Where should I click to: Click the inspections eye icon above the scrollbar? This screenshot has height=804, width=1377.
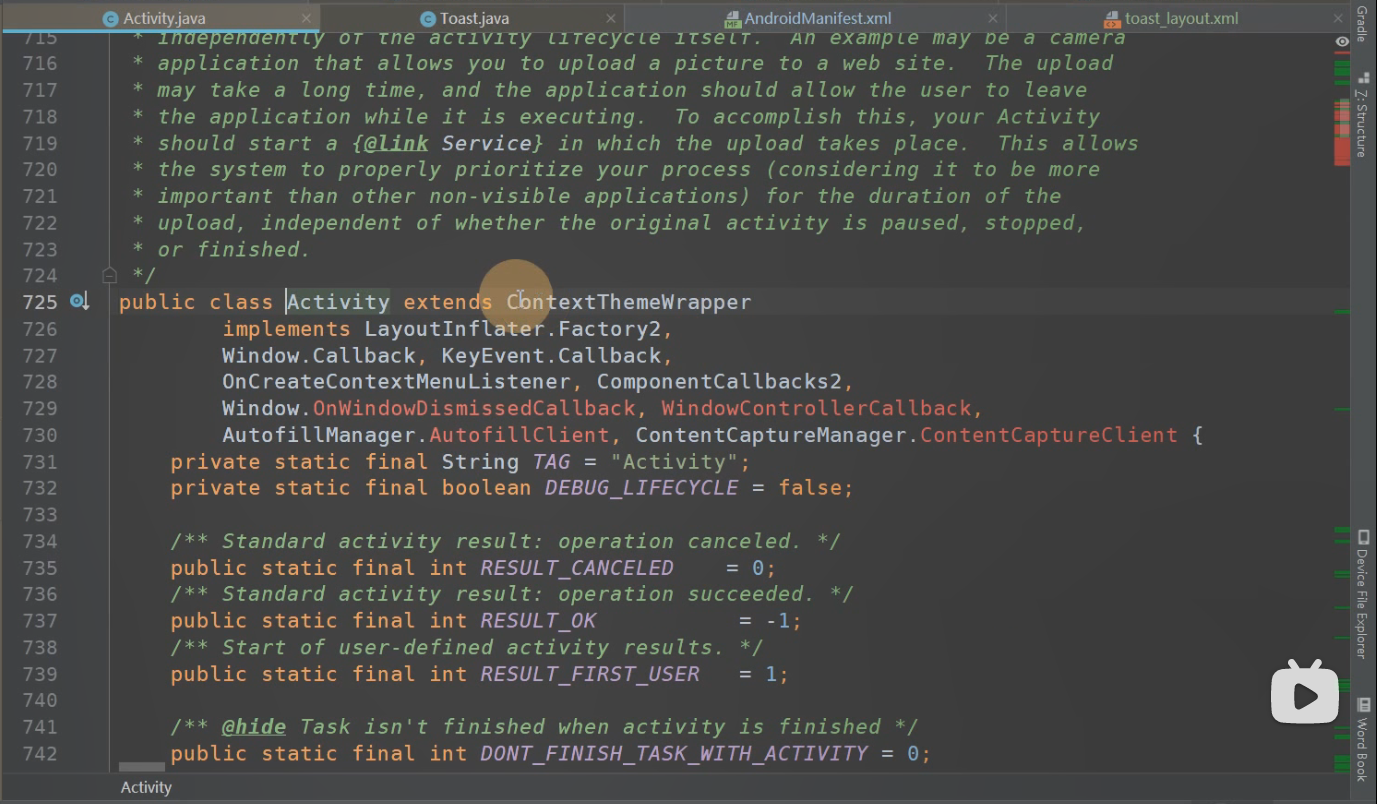coord(1342,41)
